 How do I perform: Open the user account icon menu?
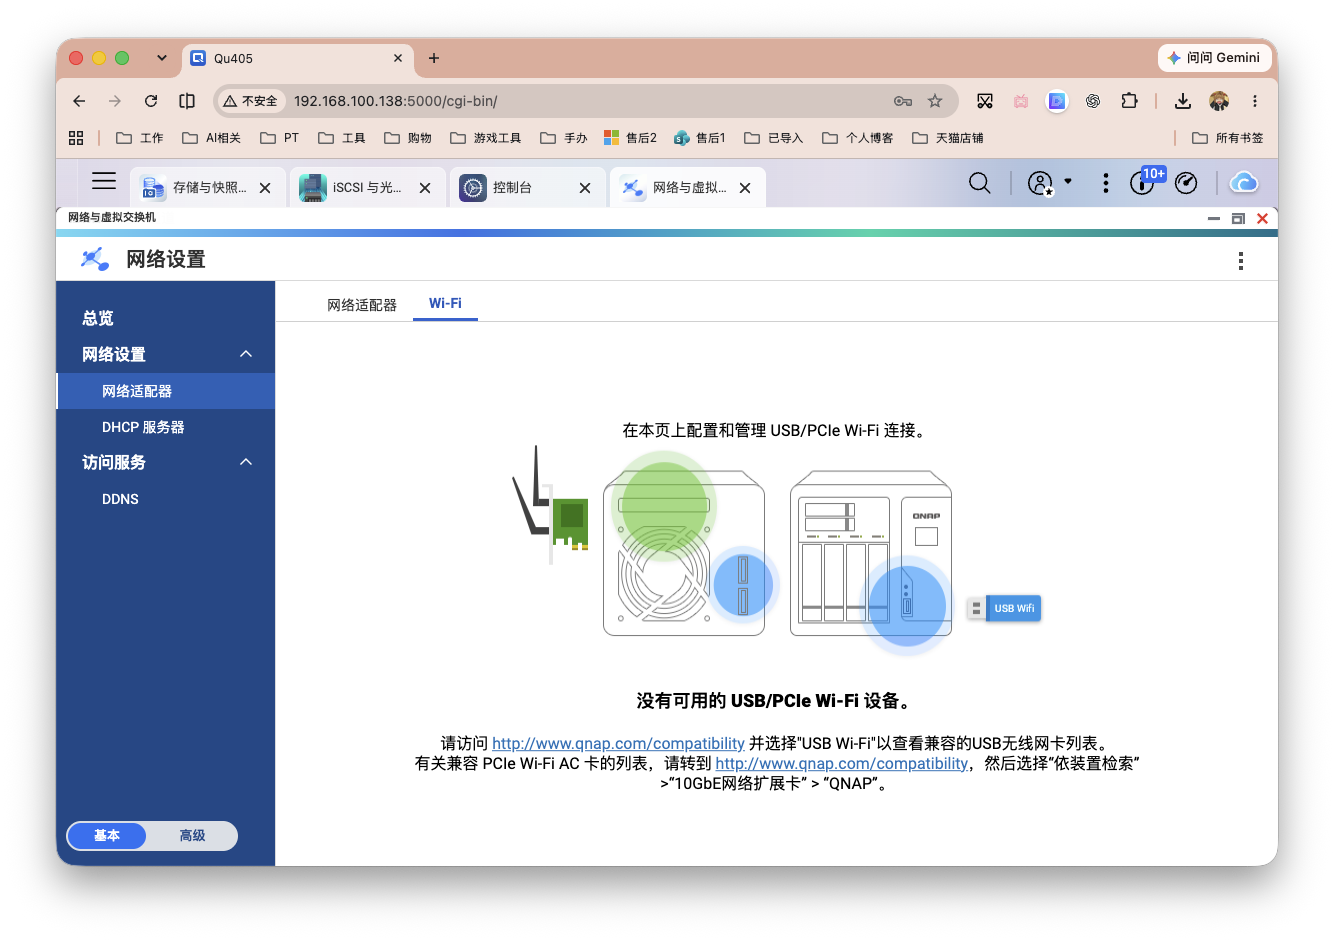point(1040,183)
